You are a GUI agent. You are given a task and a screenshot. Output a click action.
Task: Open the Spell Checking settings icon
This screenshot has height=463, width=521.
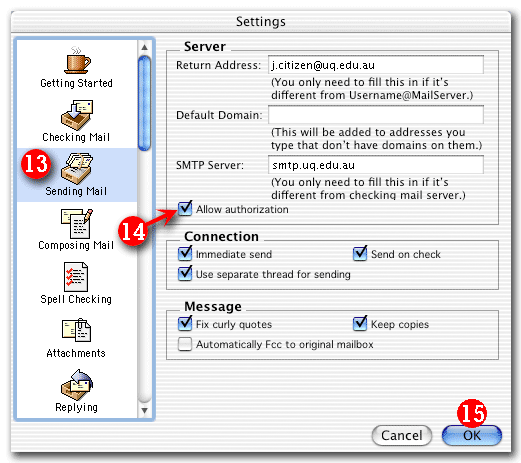[76, 277]
